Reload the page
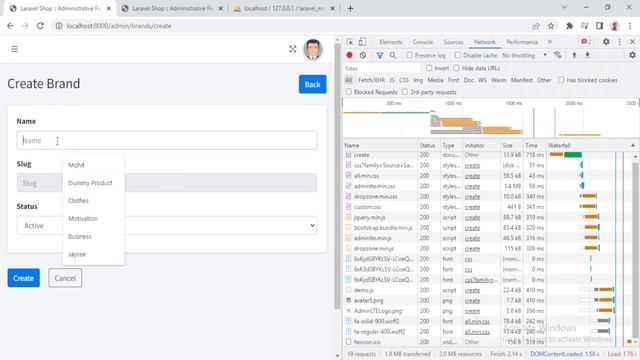 pos(40,26)
